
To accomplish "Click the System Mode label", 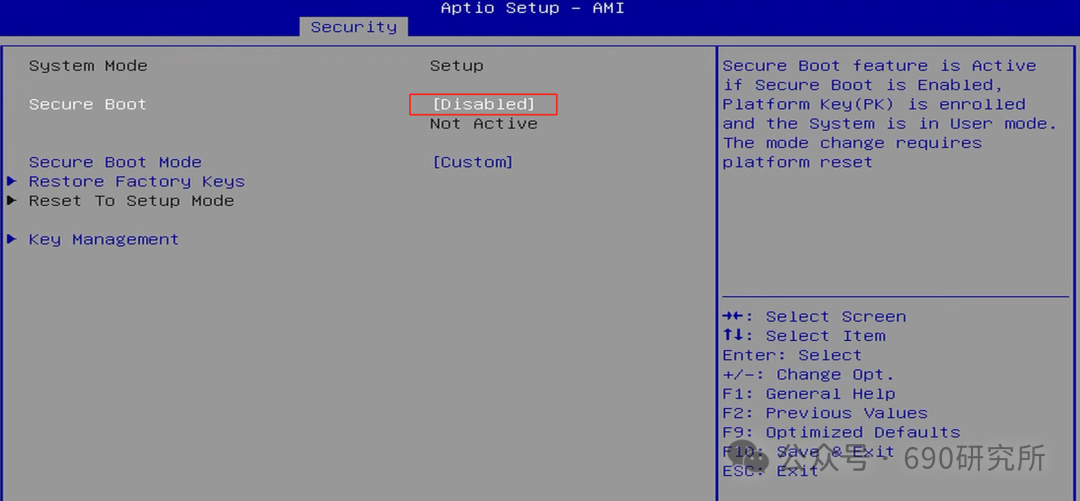I will pyautogui.click(x=88, y=65).
